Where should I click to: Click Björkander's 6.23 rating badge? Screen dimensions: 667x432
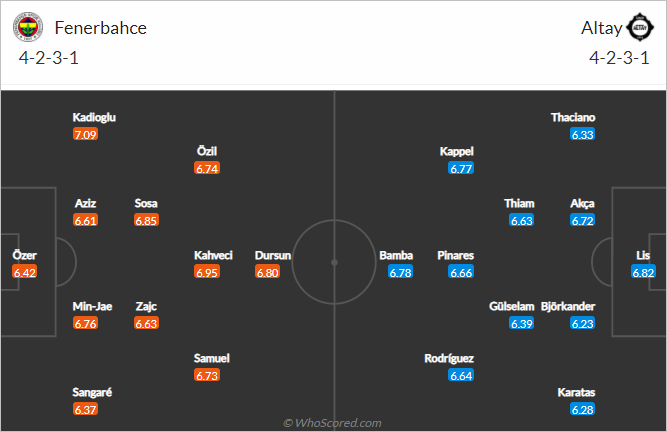coord(582,324)
